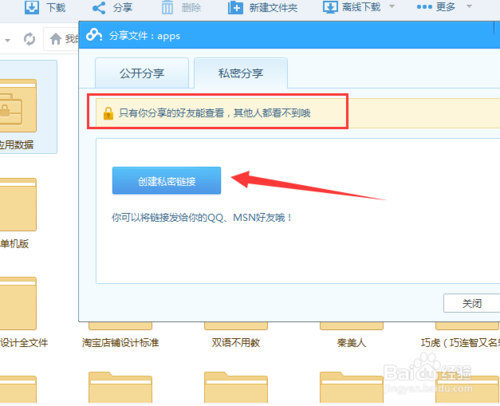
Task: Select the 应用数据 locked folder
Action: click(x=18, y=107)
